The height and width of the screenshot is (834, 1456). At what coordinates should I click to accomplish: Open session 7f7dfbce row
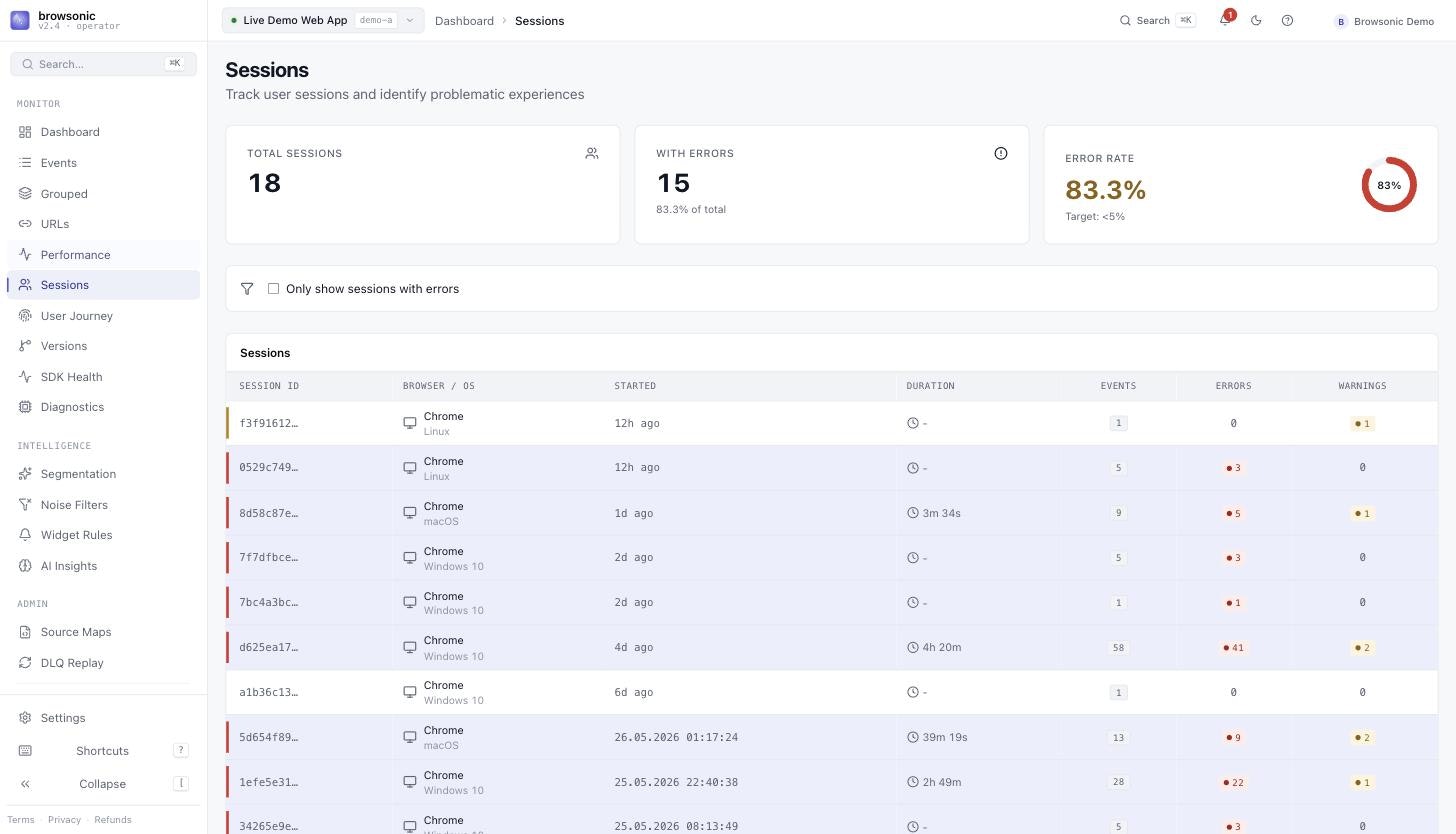[x=832, y=558]
